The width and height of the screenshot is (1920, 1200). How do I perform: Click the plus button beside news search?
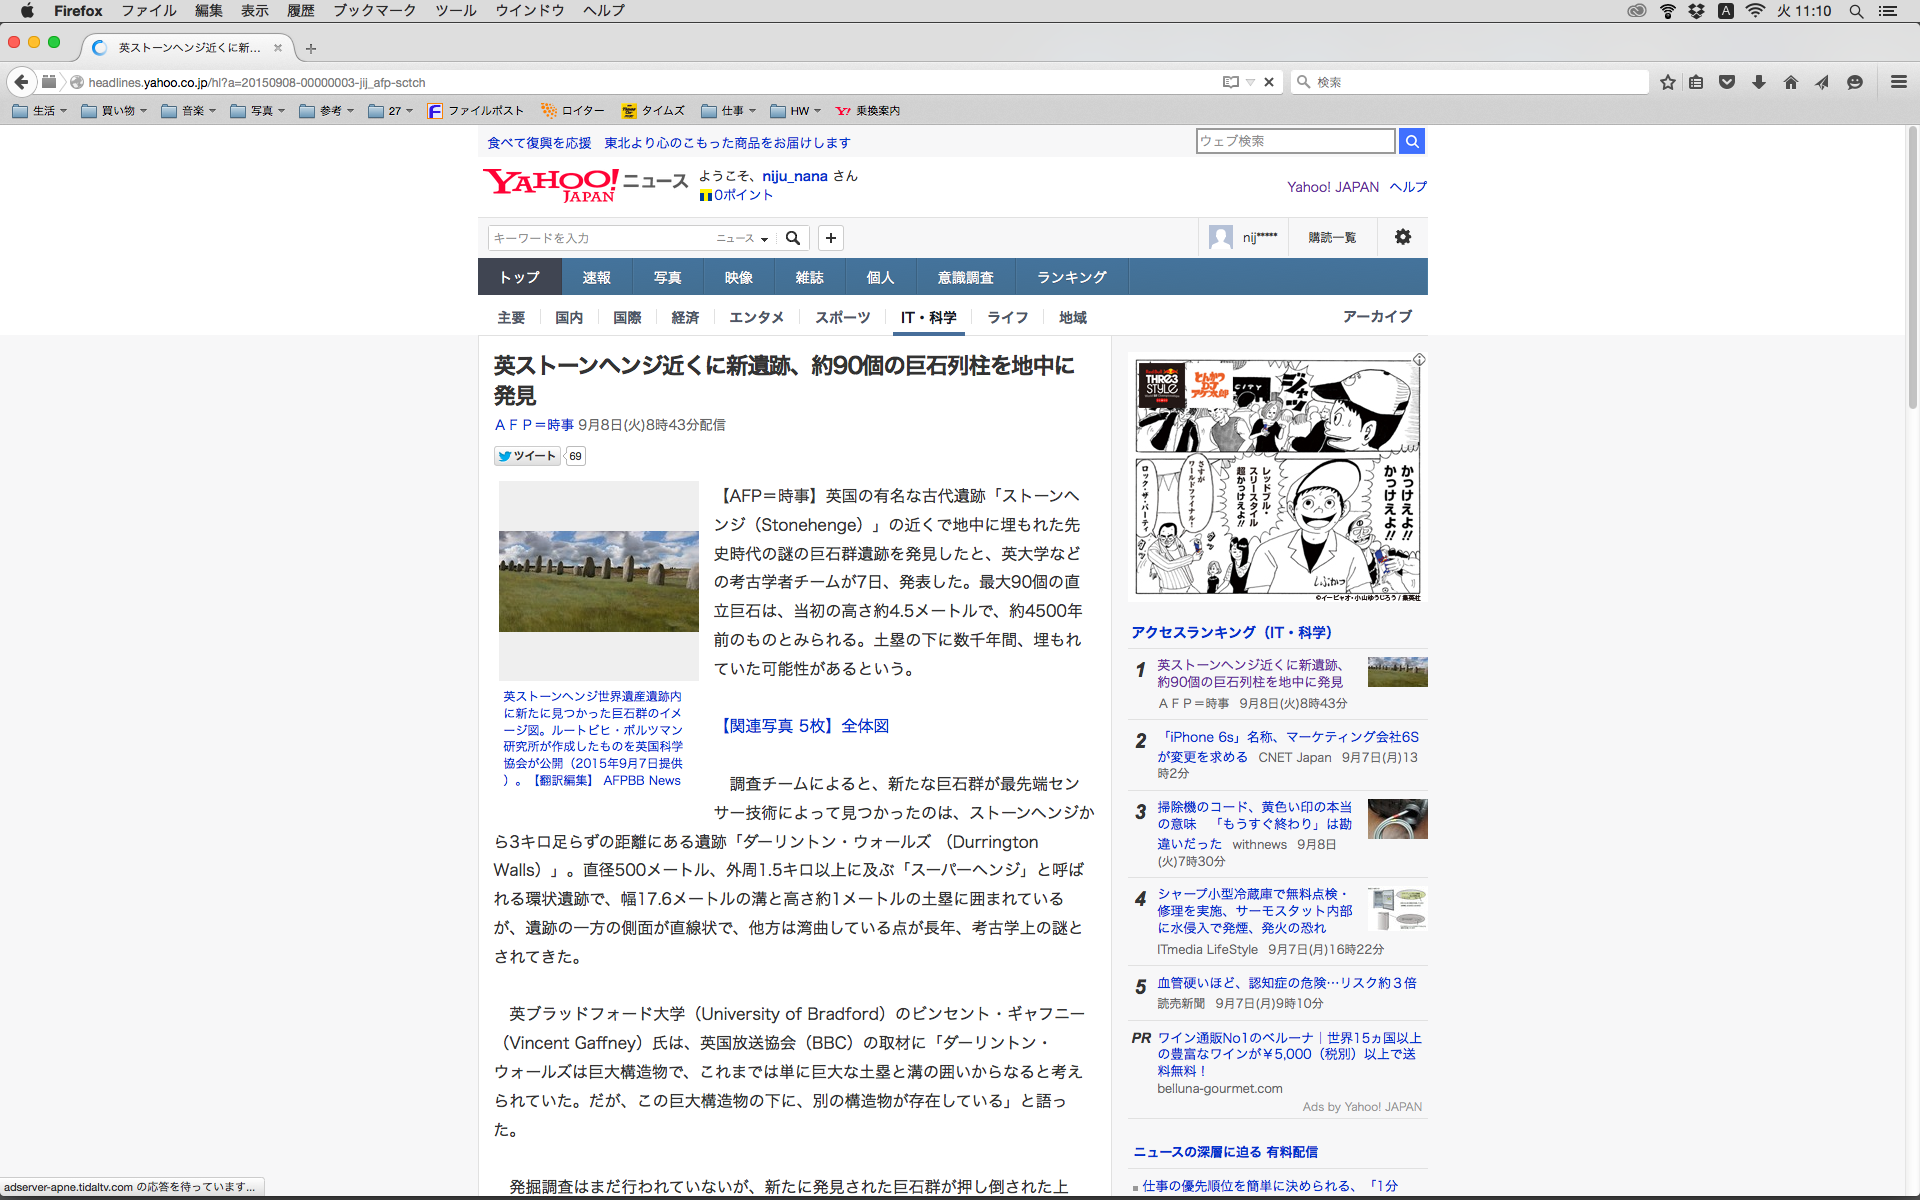tap(831, 238)
